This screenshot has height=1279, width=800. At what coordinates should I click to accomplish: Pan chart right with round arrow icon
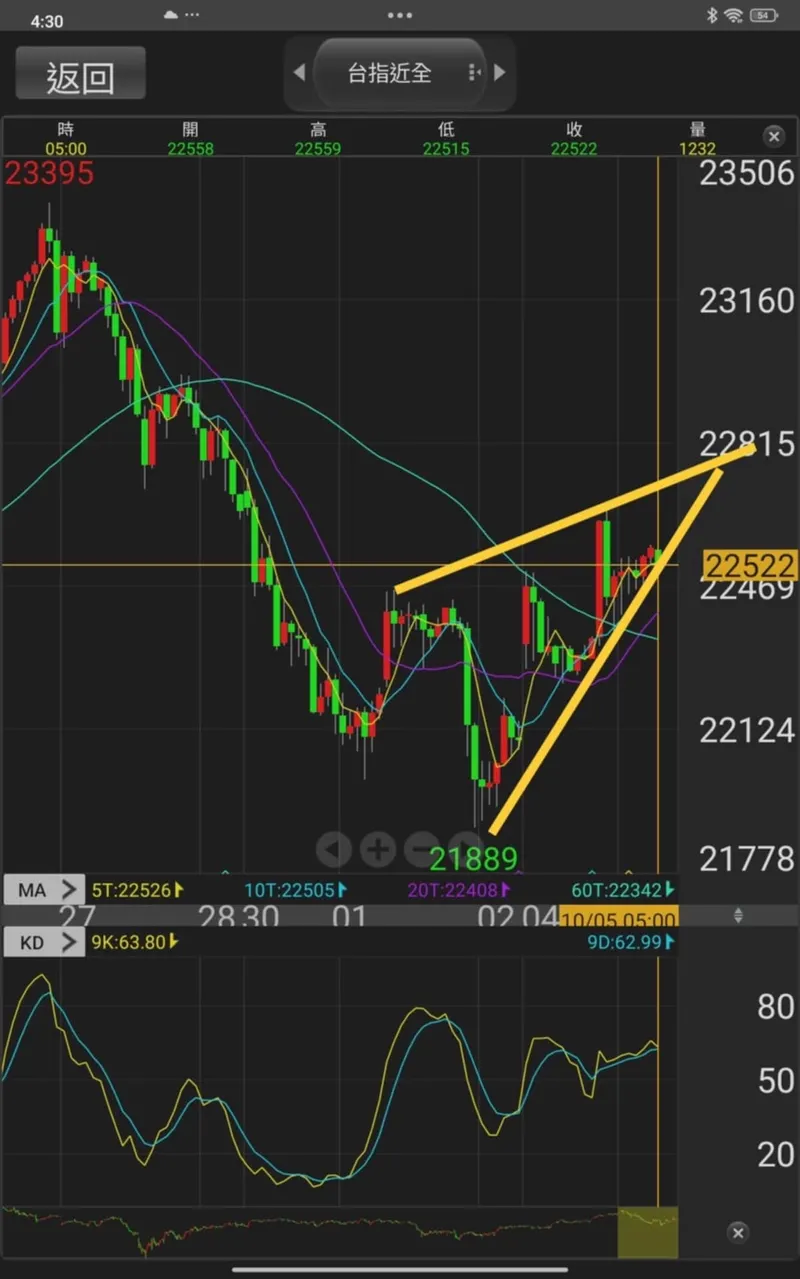click(x=465, y=848)
